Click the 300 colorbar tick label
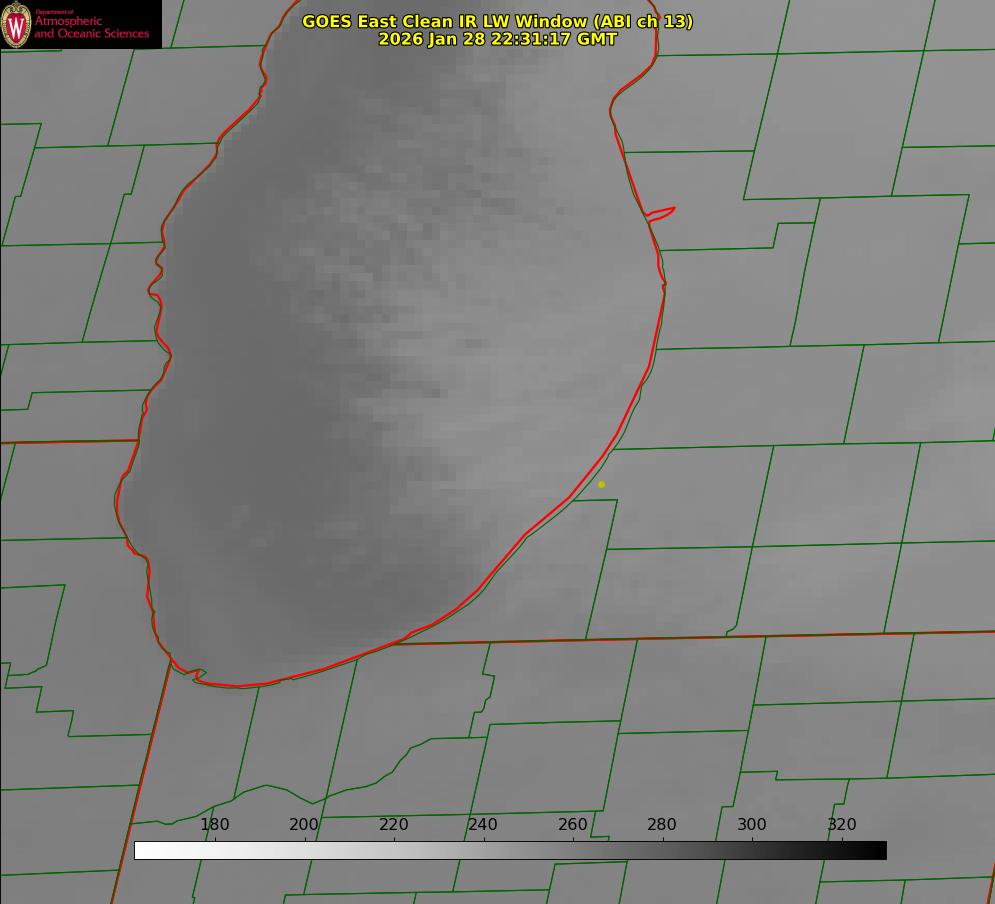The image size is (995, 904). click(752, 825)
